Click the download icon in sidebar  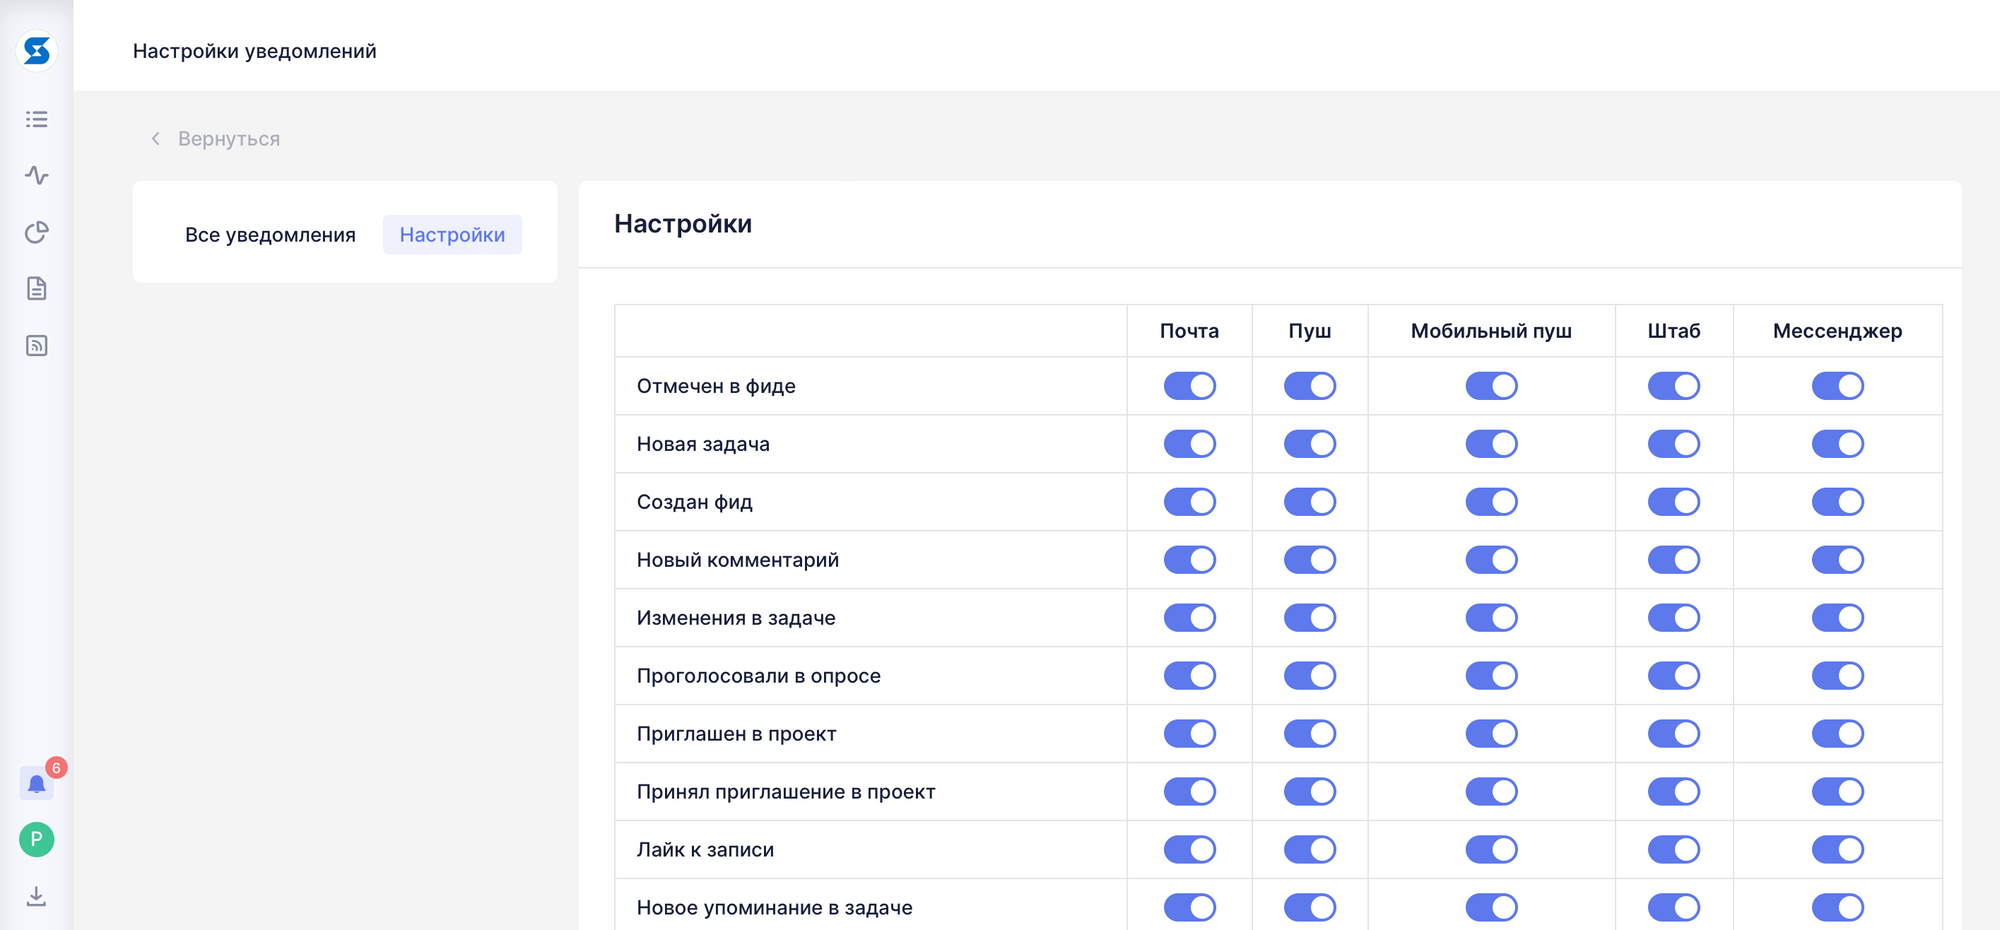pos(37,896)
